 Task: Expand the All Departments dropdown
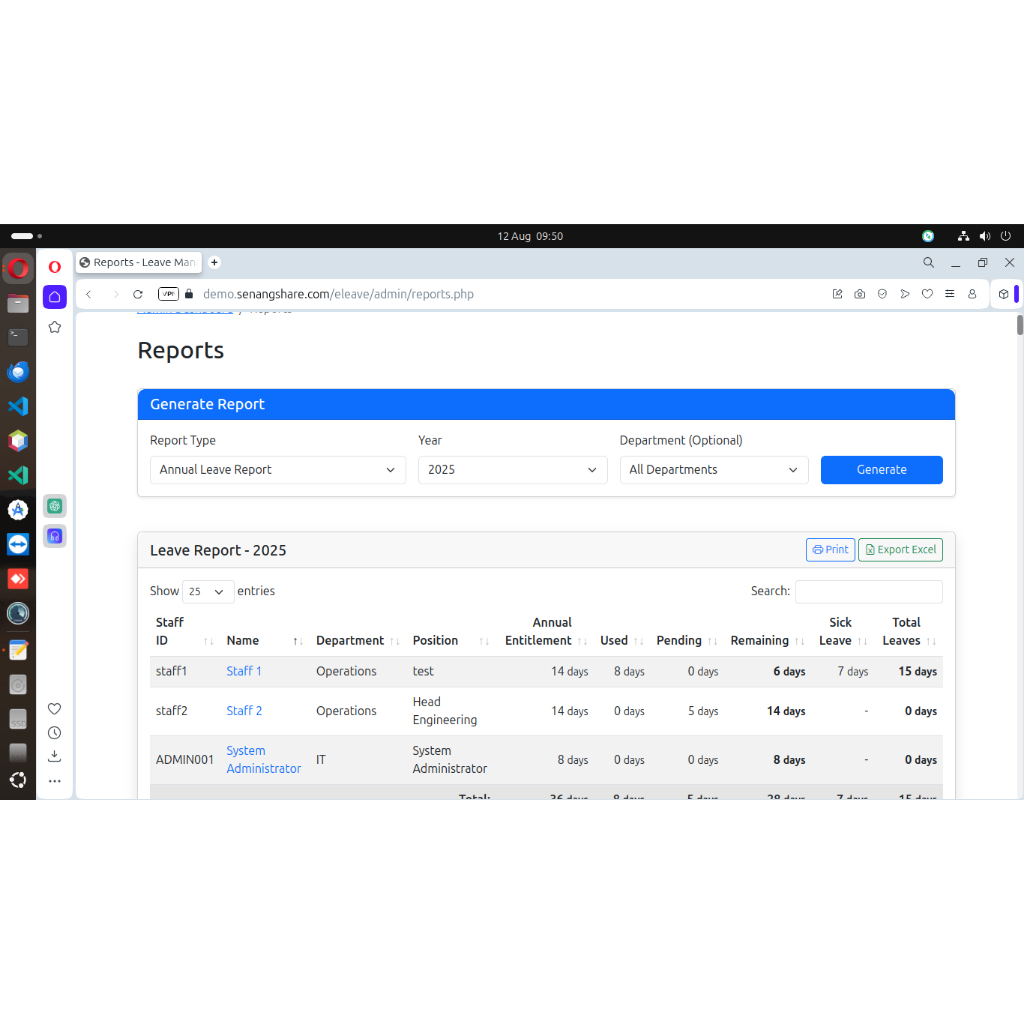coord(713,470)
